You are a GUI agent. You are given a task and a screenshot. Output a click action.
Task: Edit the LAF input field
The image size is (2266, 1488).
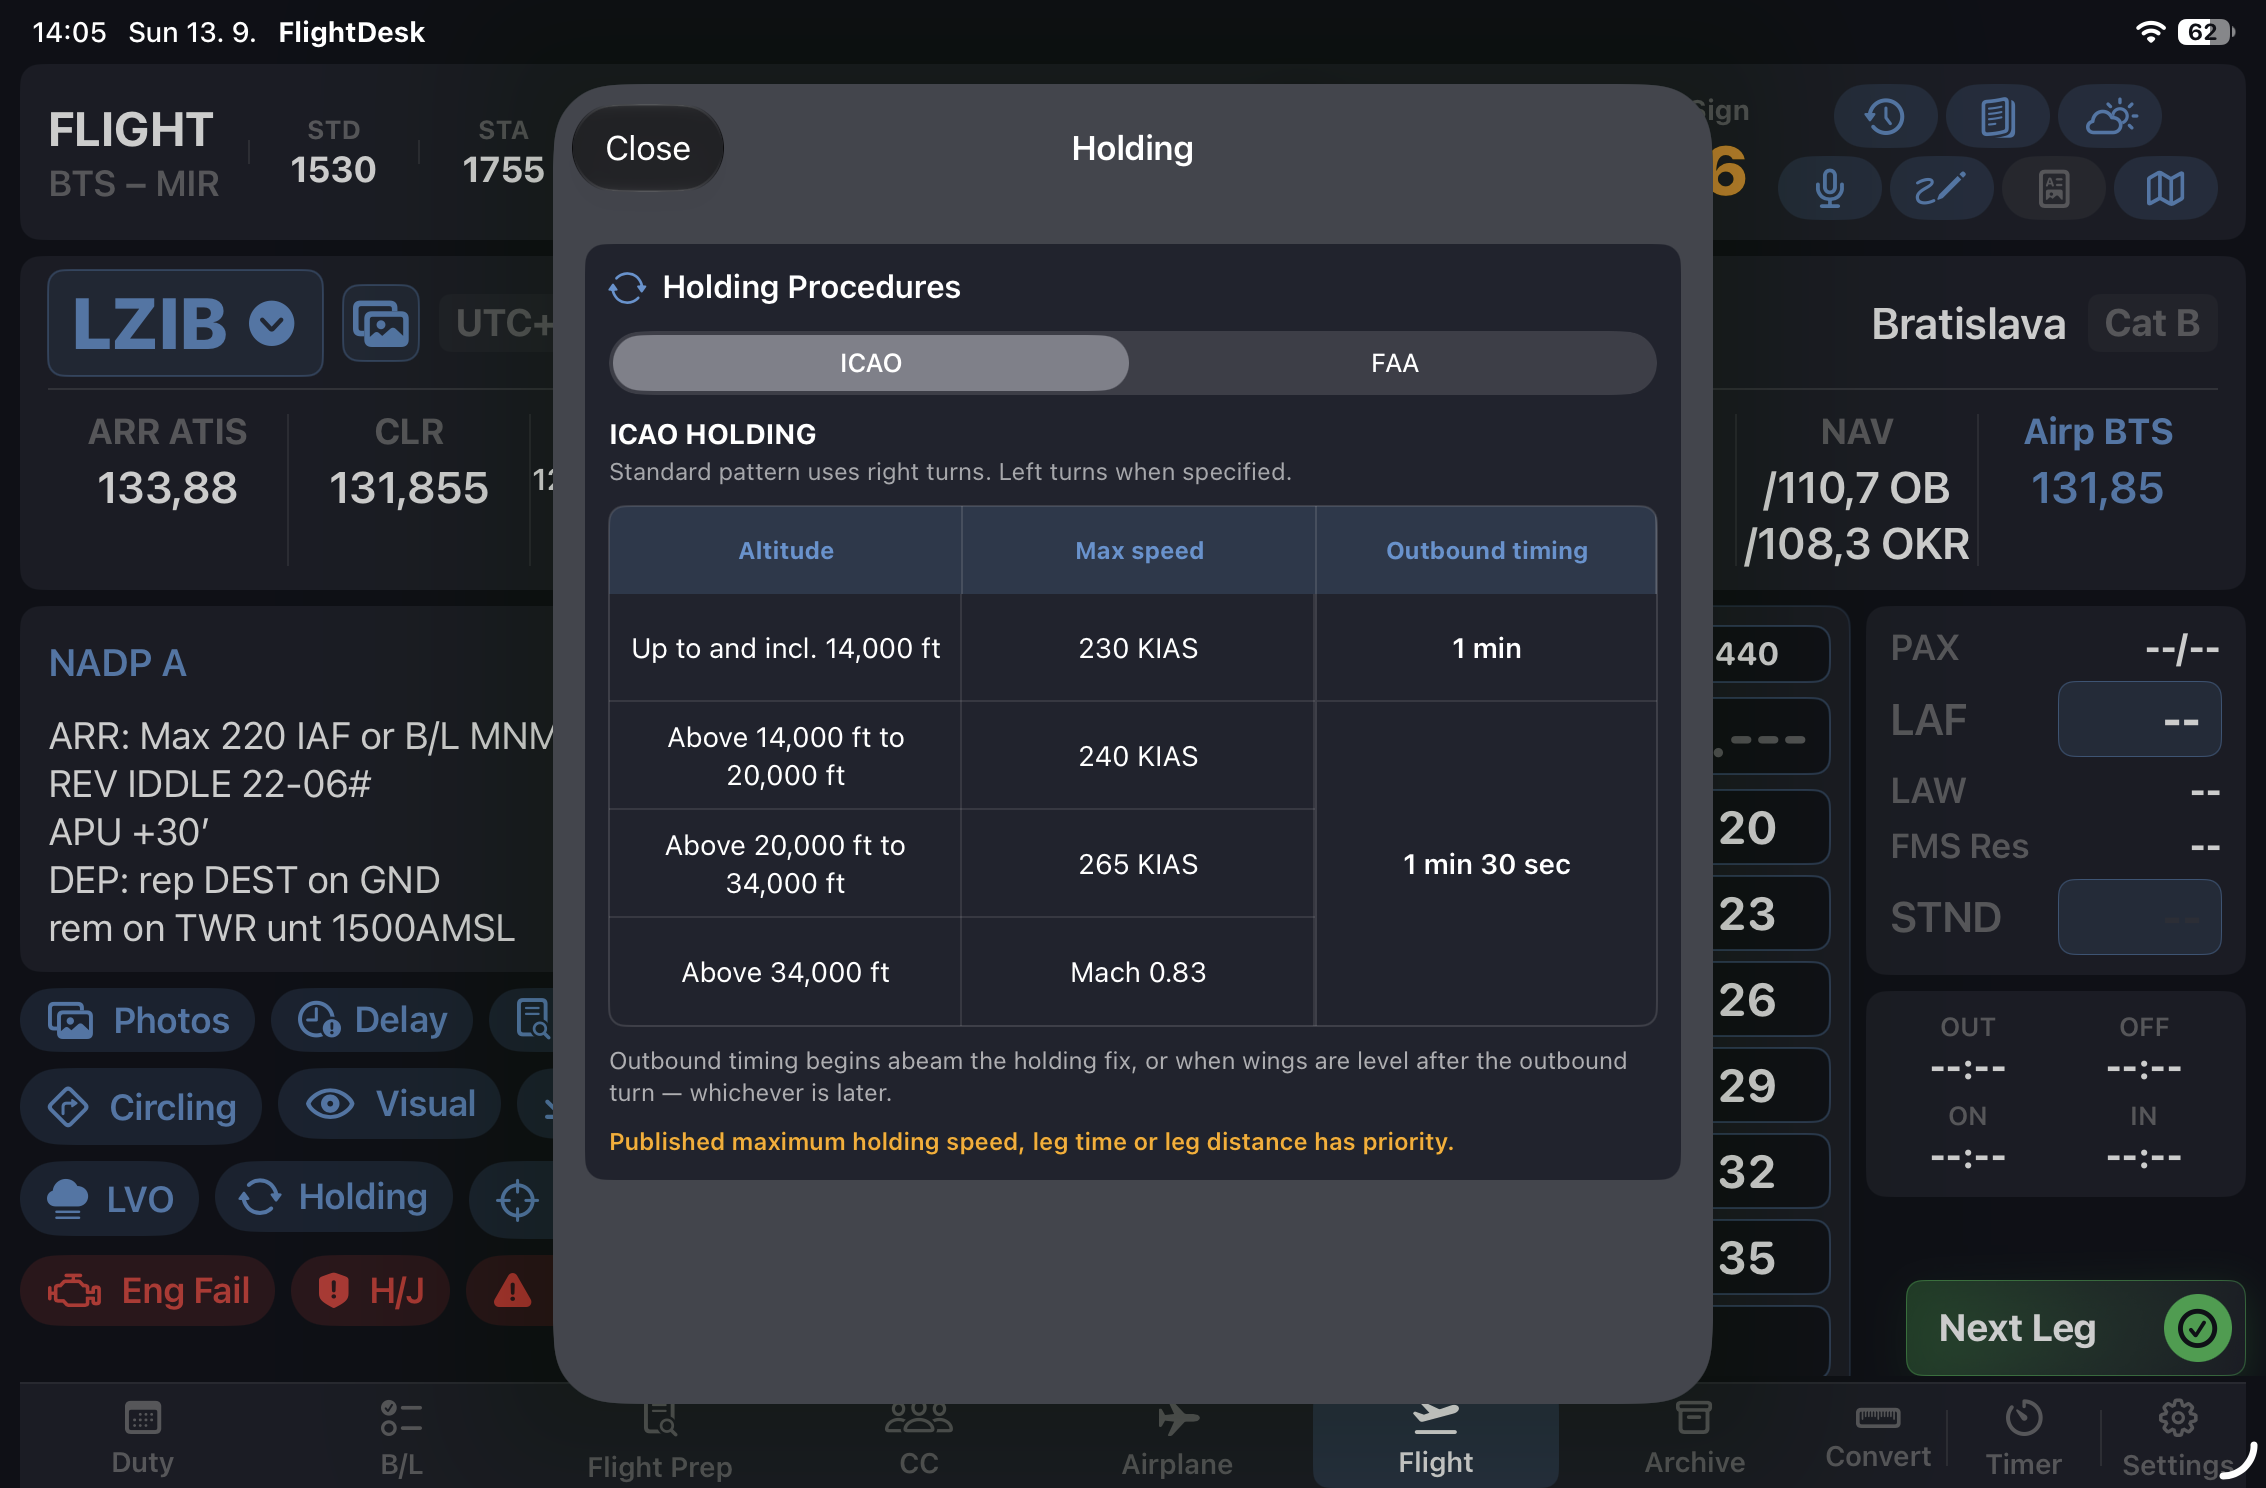(x=2139, y=720)
